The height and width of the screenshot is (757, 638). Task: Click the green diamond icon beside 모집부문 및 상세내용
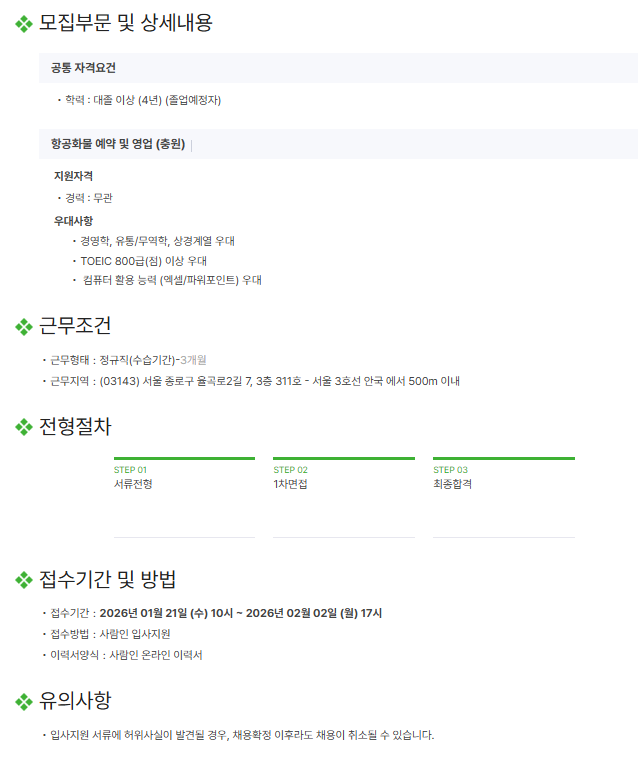[x=24, y=23]
